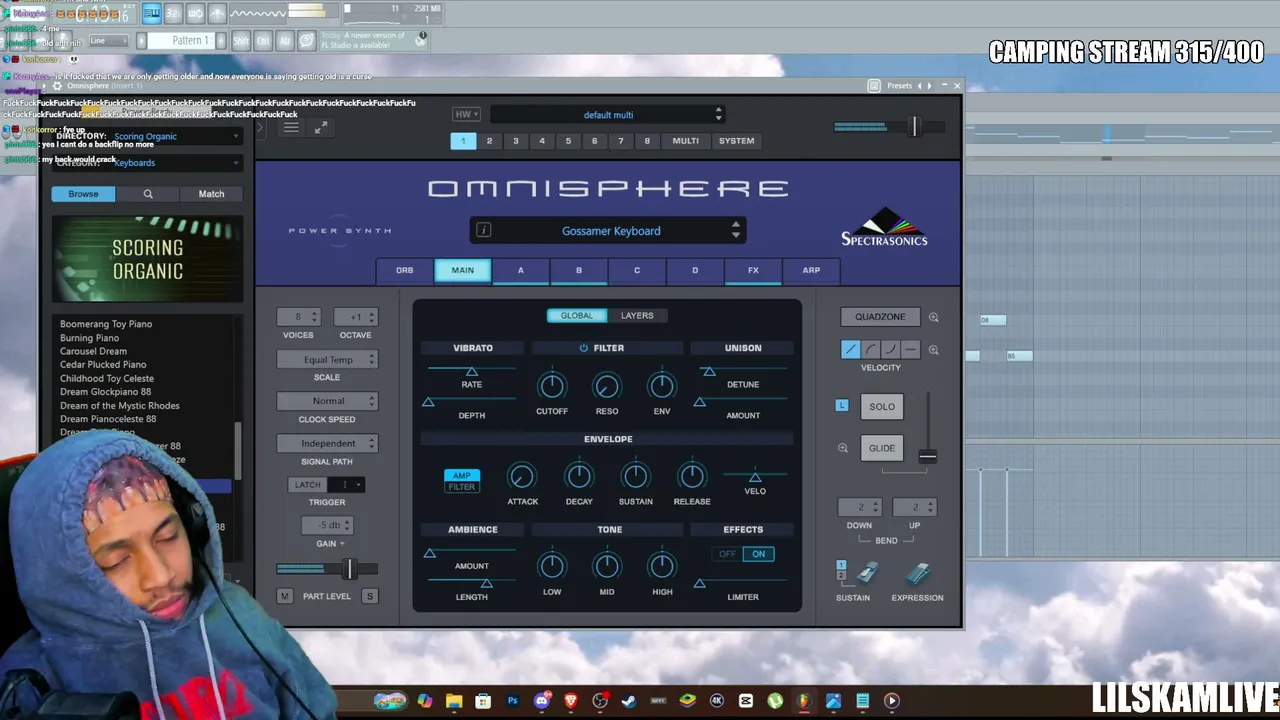Open the patch info 'i' button
Viewport: 1280px width, 720px height.
tap(484, 231)
